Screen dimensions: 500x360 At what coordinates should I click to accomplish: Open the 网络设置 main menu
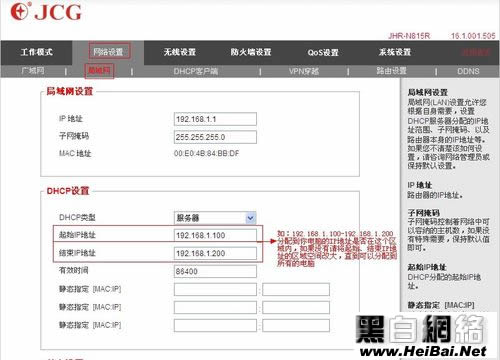click(x=108, y=52)
